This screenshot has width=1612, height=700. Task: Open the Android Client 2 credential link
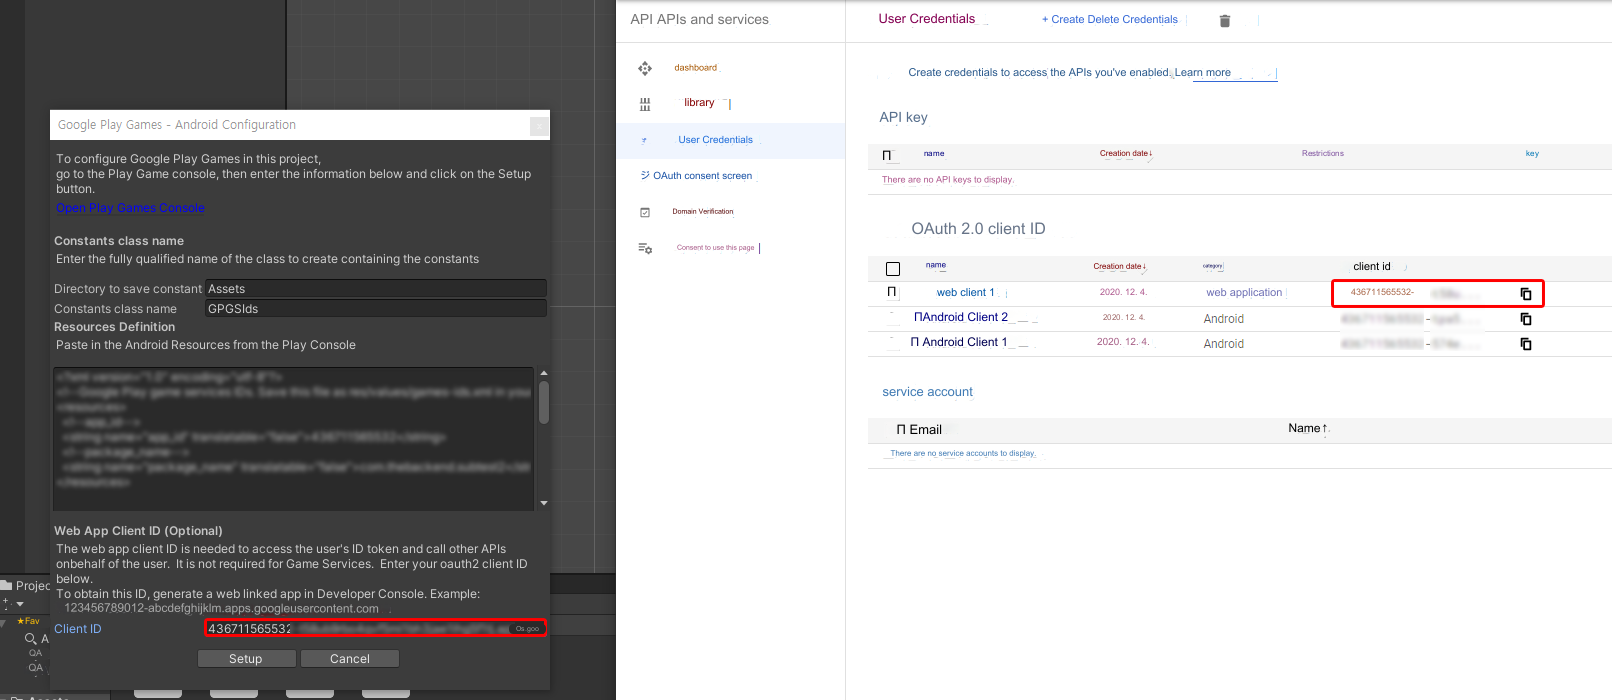click(x=961, y=317)
